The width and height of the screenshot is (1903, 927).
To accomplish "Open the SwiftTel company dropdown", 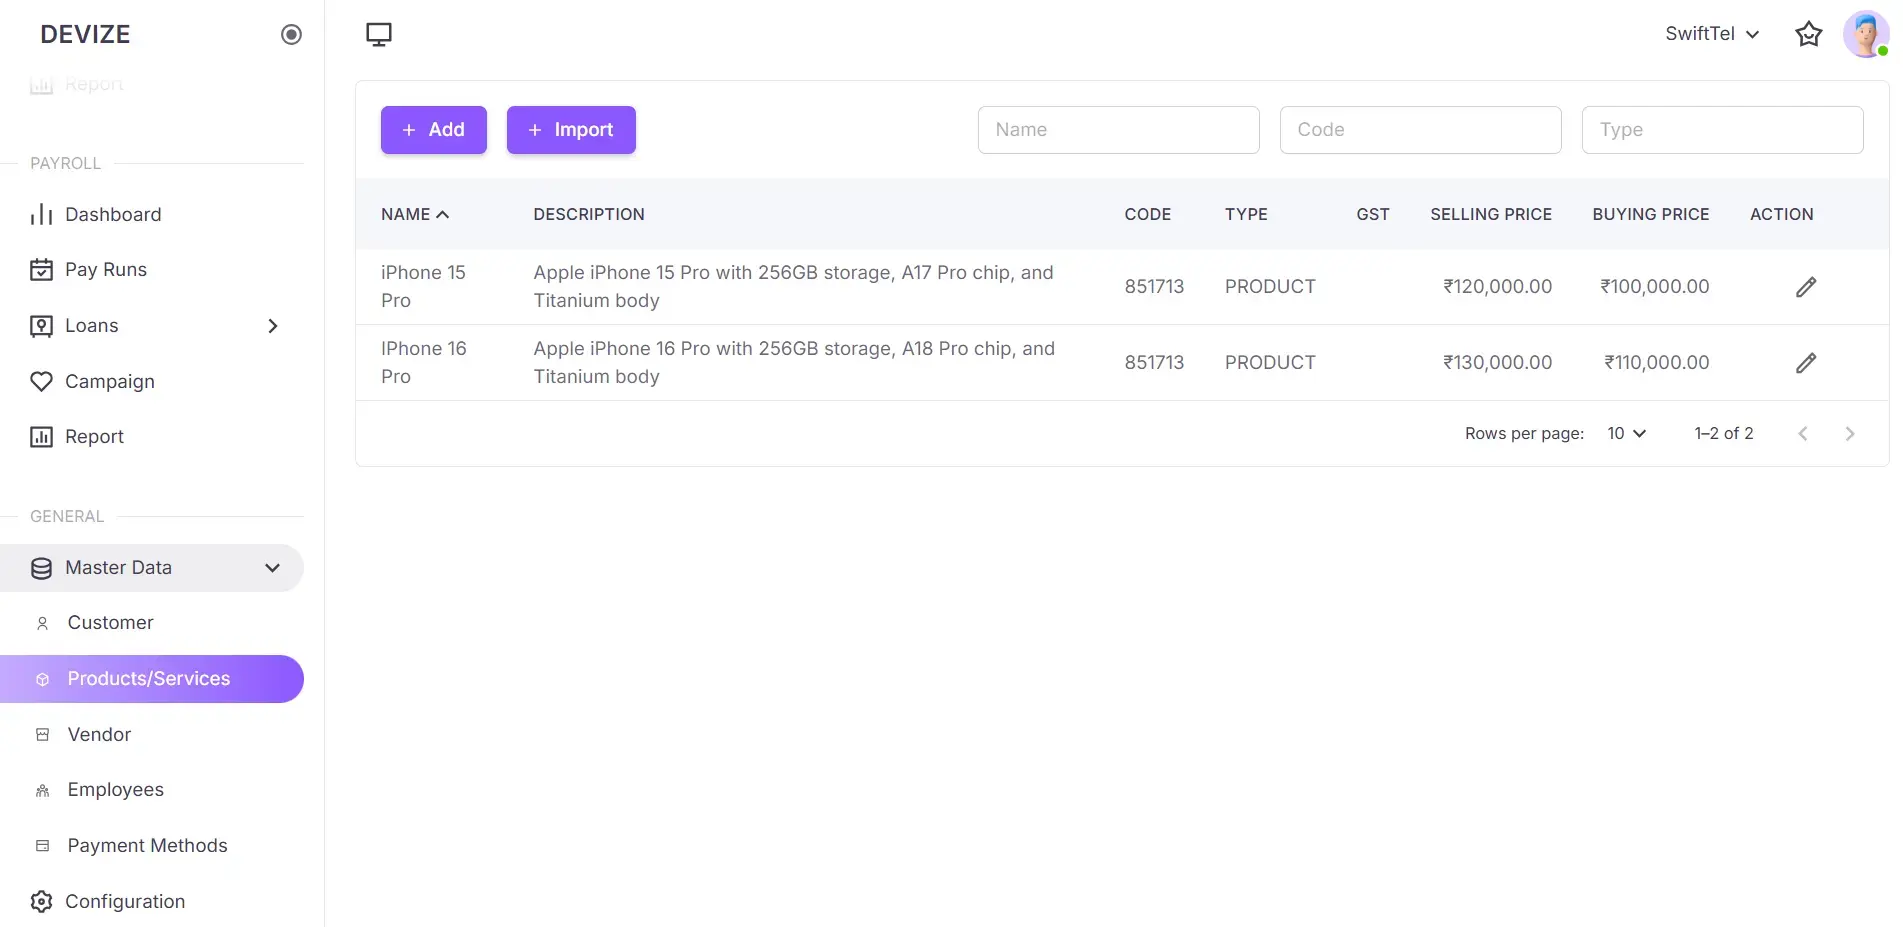I will point(1712,34).
